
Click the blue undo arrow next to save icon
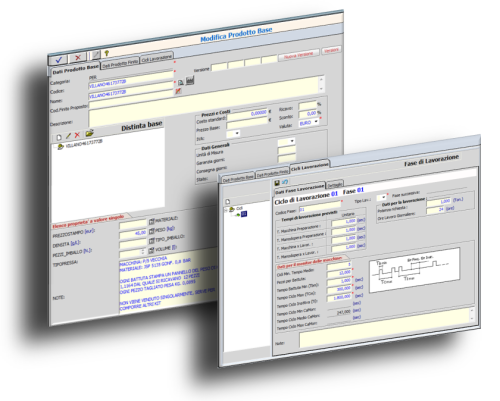285,182
